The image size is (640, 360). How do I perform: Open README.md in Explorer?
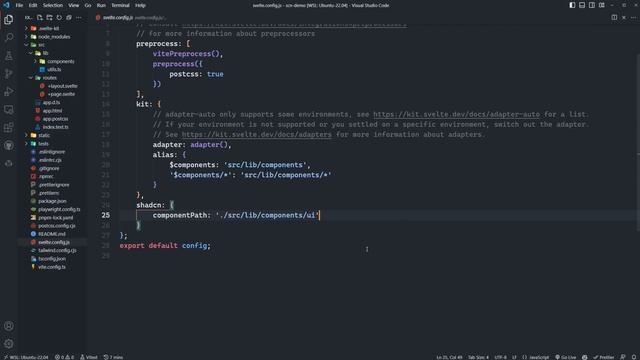[52, 234]
